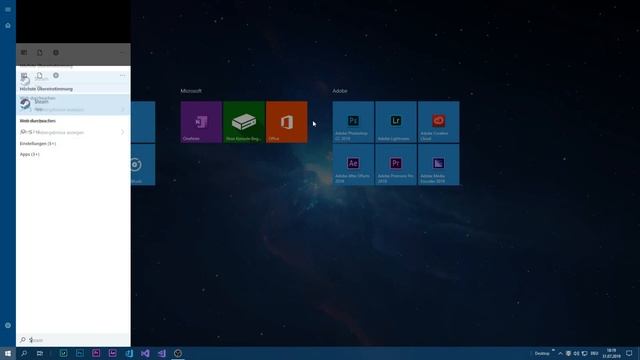
Task: Filter results by Apps icon in light header
Action: [24, 76]
